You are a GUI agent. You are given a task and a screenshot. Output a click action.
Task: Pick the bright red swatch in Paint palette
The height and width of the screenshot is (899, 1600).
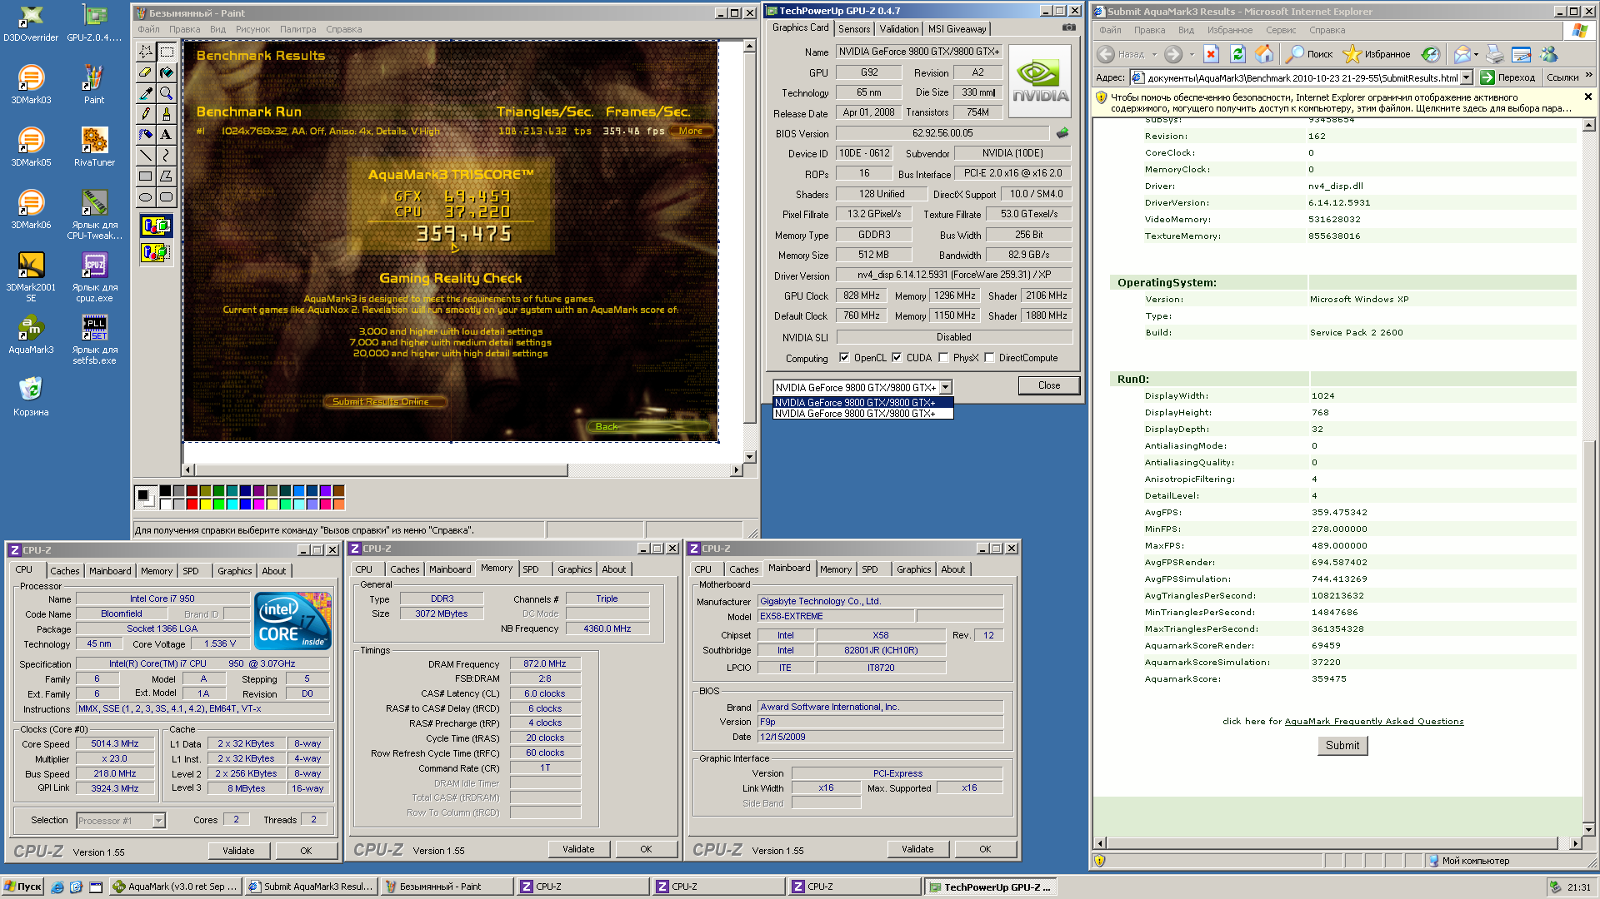(191, 503)
